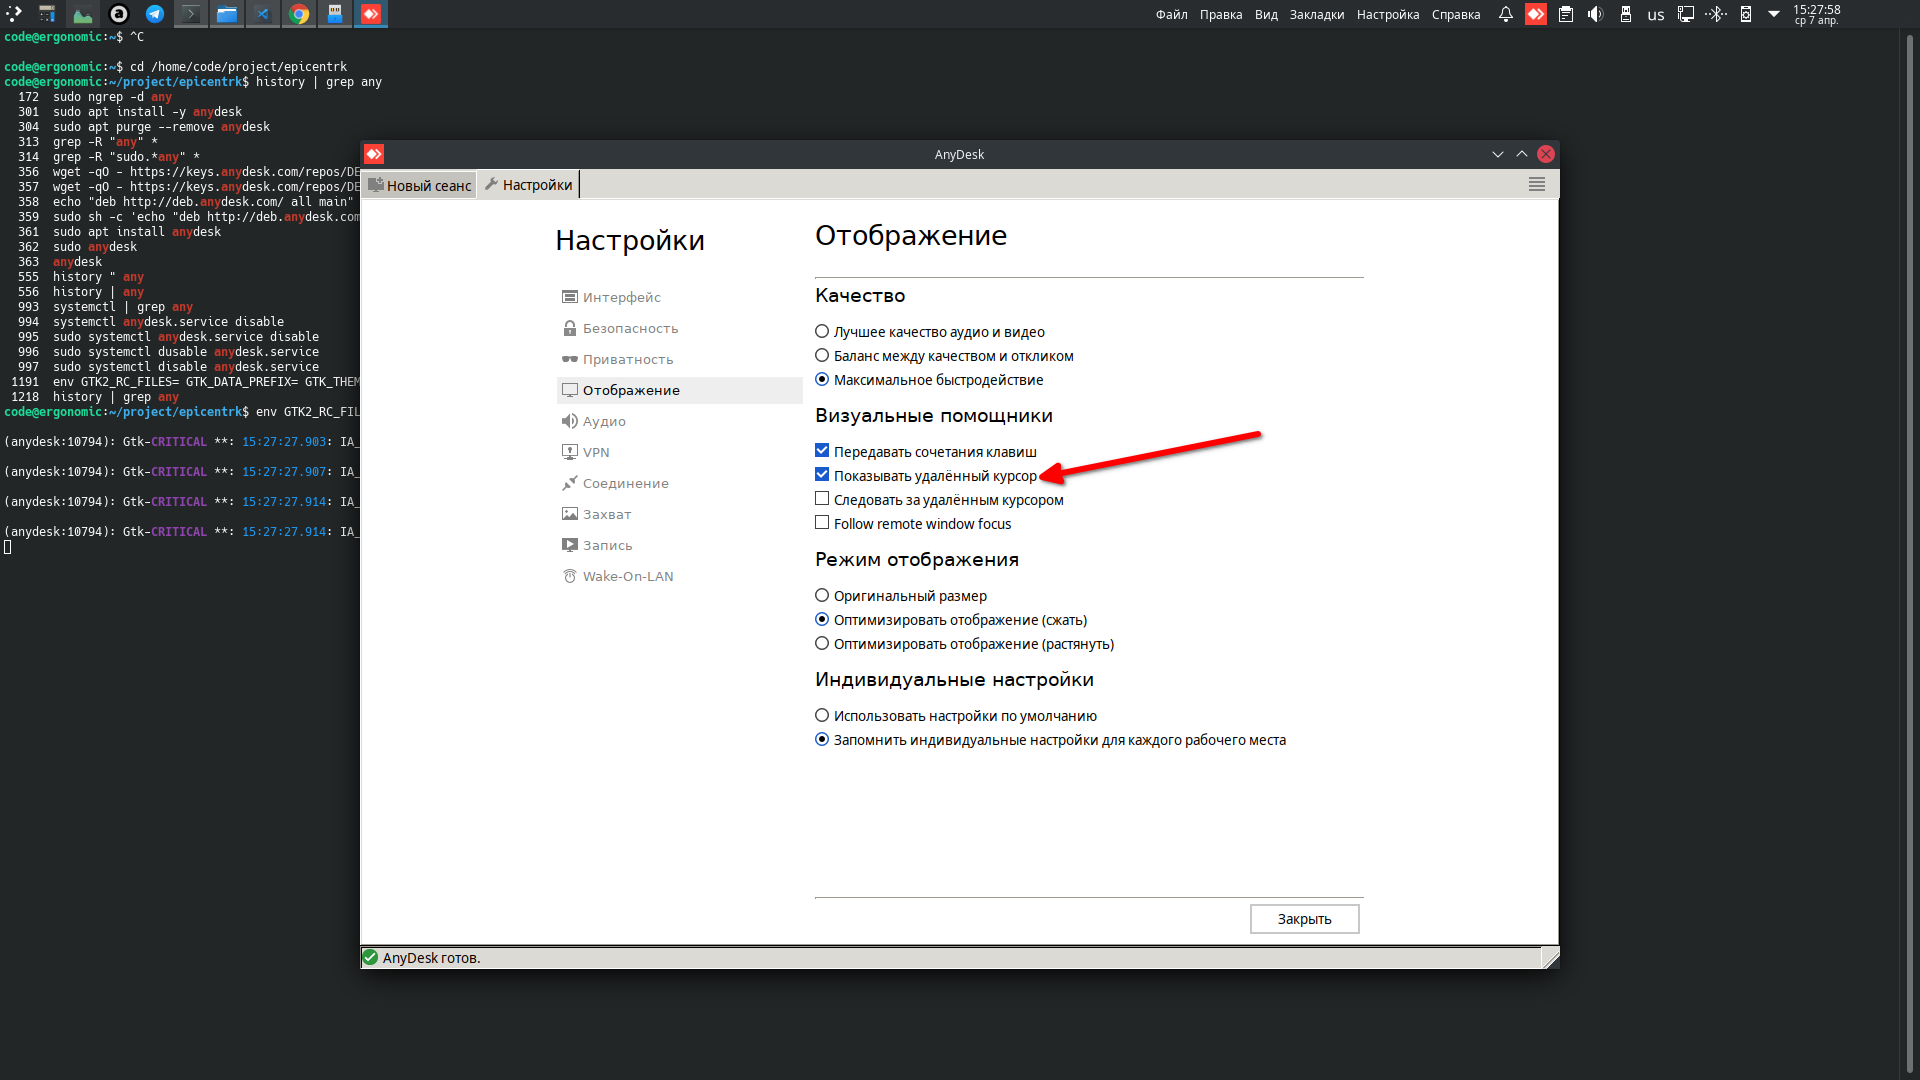Open Telegram from the task panel

coord(155,14)
